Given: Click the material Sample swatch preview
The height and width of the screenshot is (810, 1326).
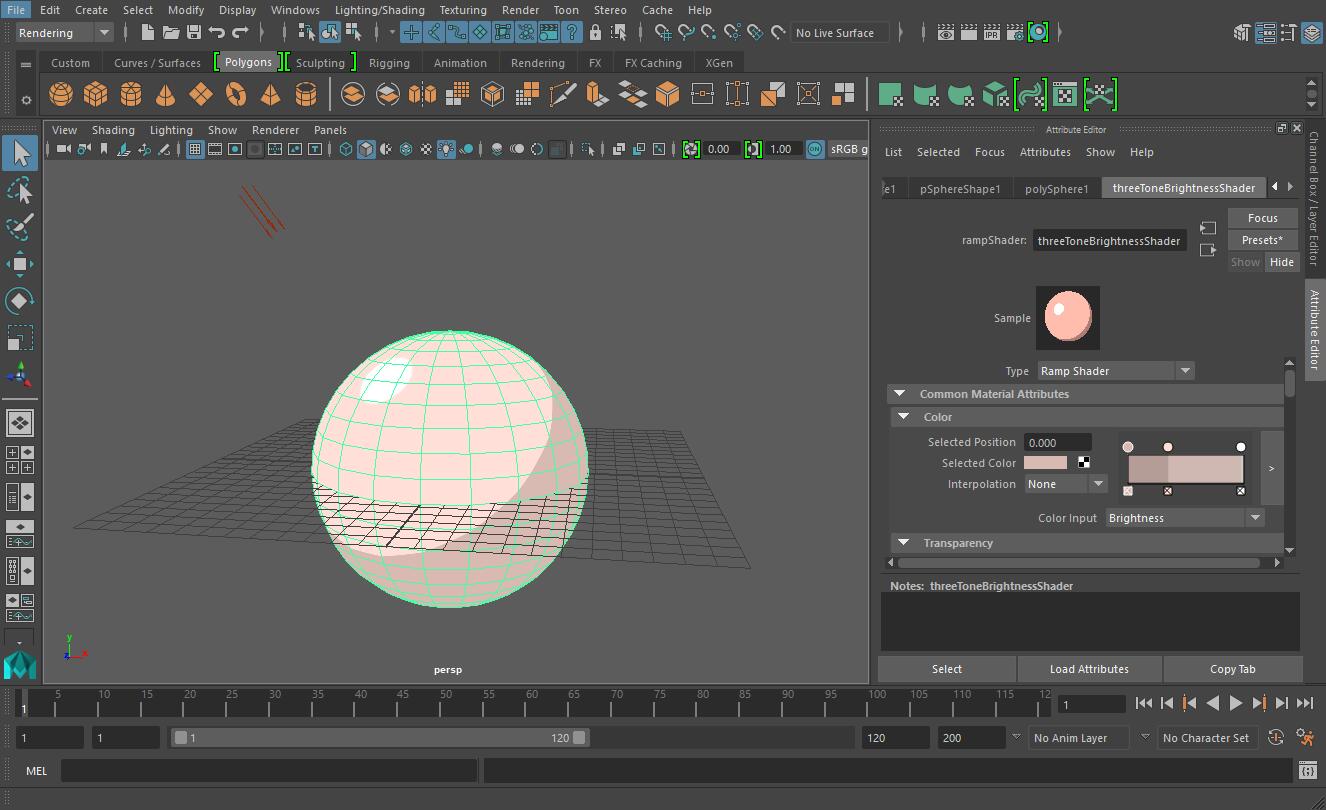Looking at the screenshot, I should pyautogui.click(x=1068, y=318).
